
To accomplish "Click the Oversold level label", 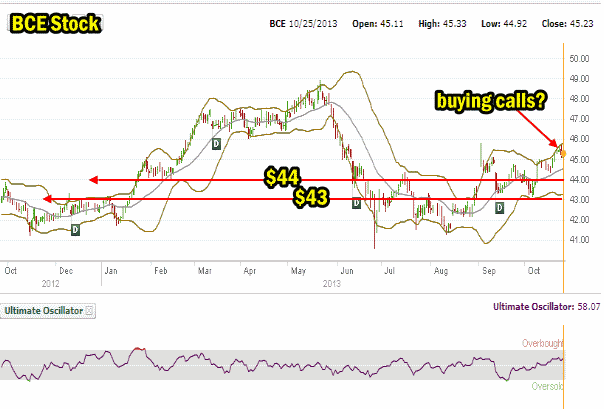I will click(x=547, y=386).
